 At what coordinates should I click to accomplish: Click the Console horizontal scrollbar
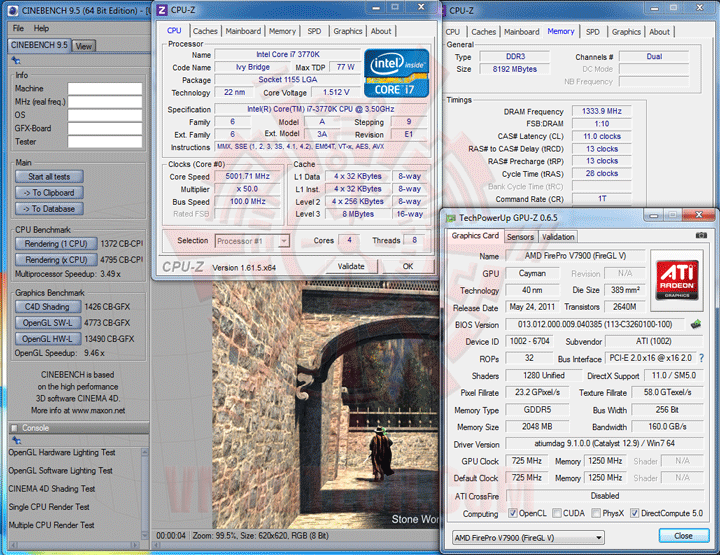pos(74,545)
